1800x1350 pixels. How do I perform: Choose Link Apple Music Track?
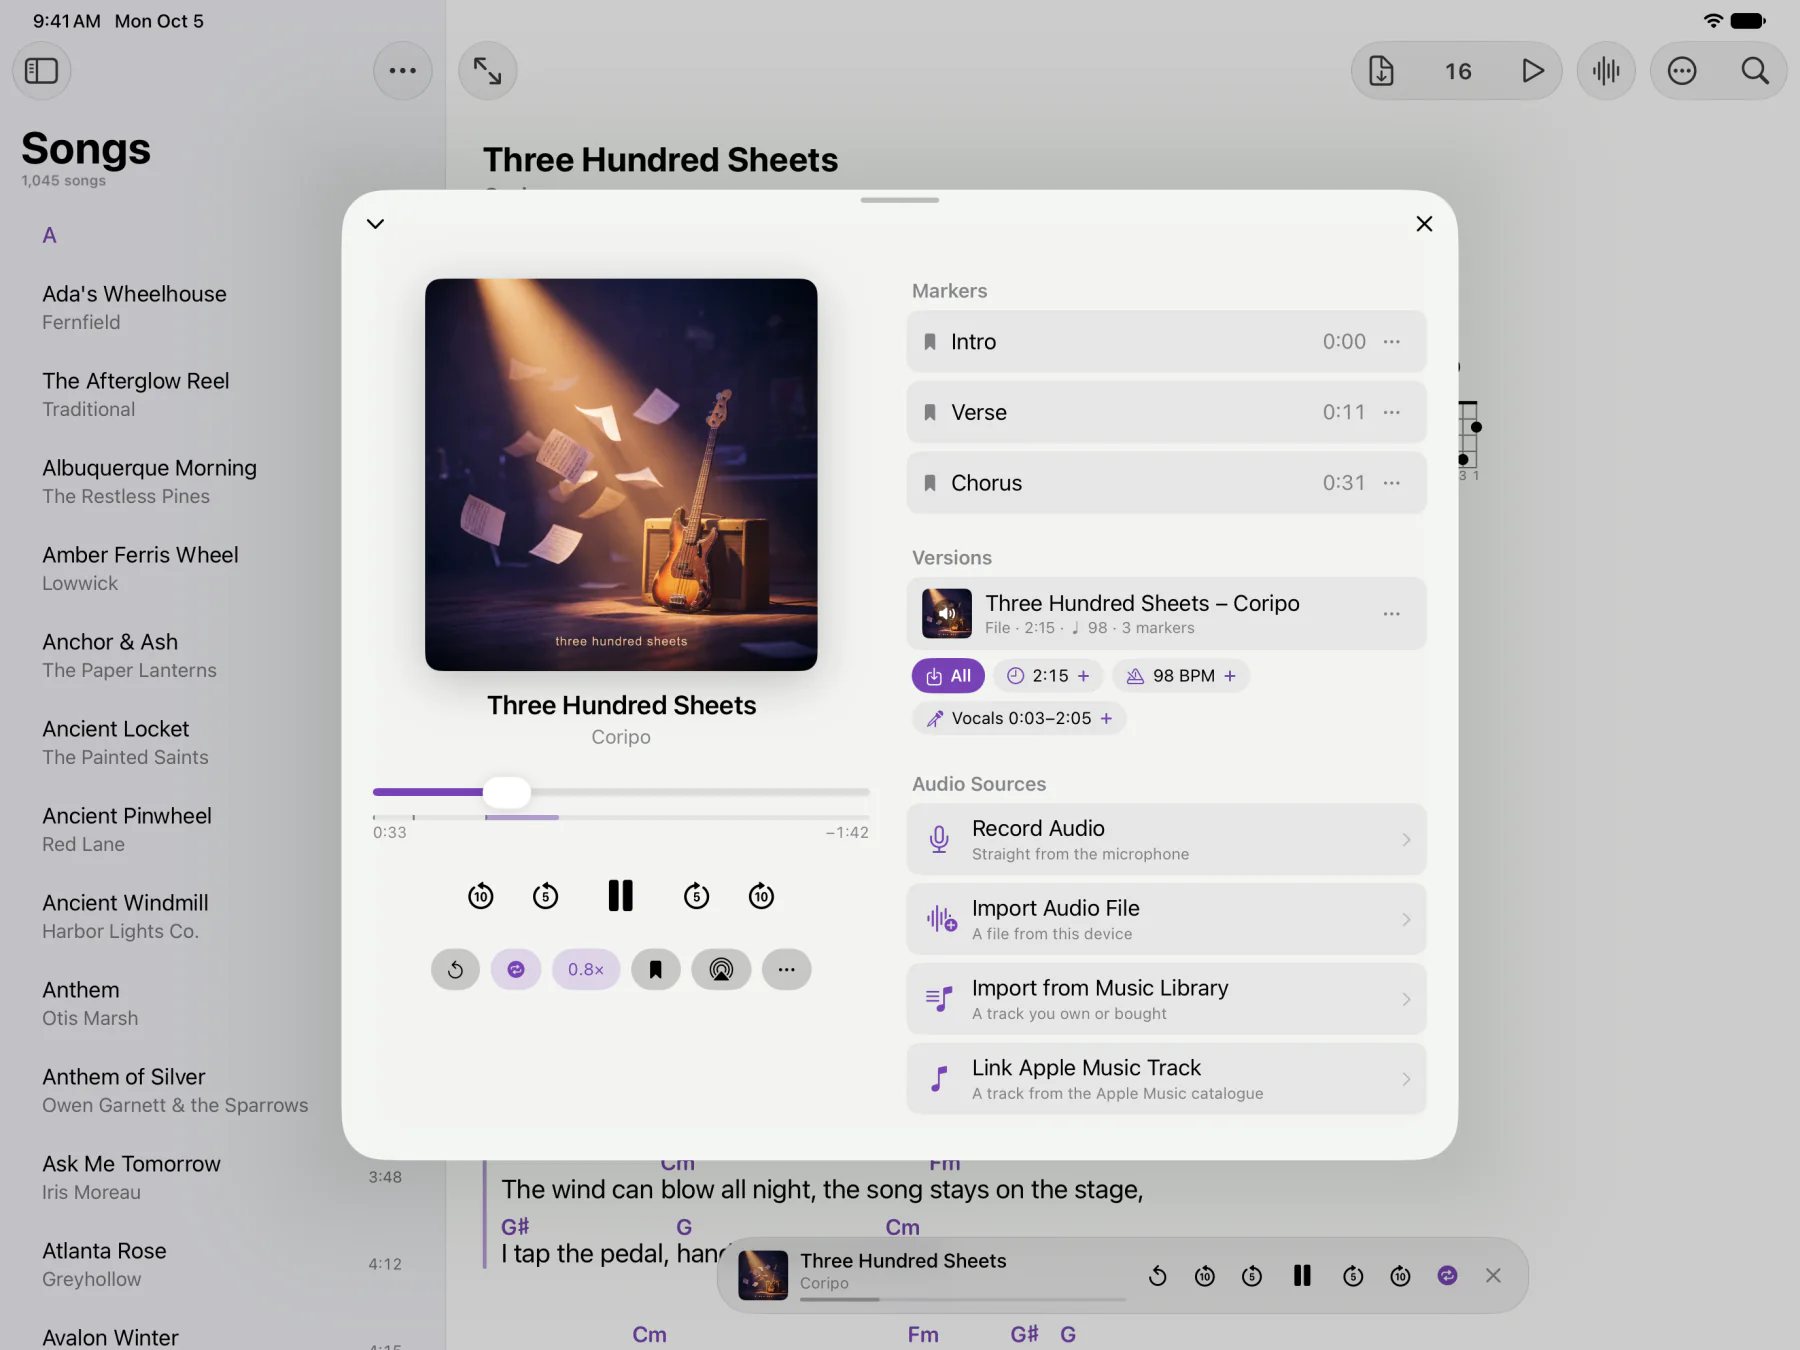(x=1166, y=1079)
